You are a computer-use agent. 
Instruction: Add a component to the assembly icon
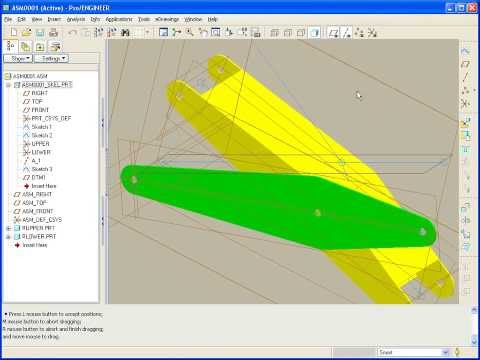(x=465, y=123)
